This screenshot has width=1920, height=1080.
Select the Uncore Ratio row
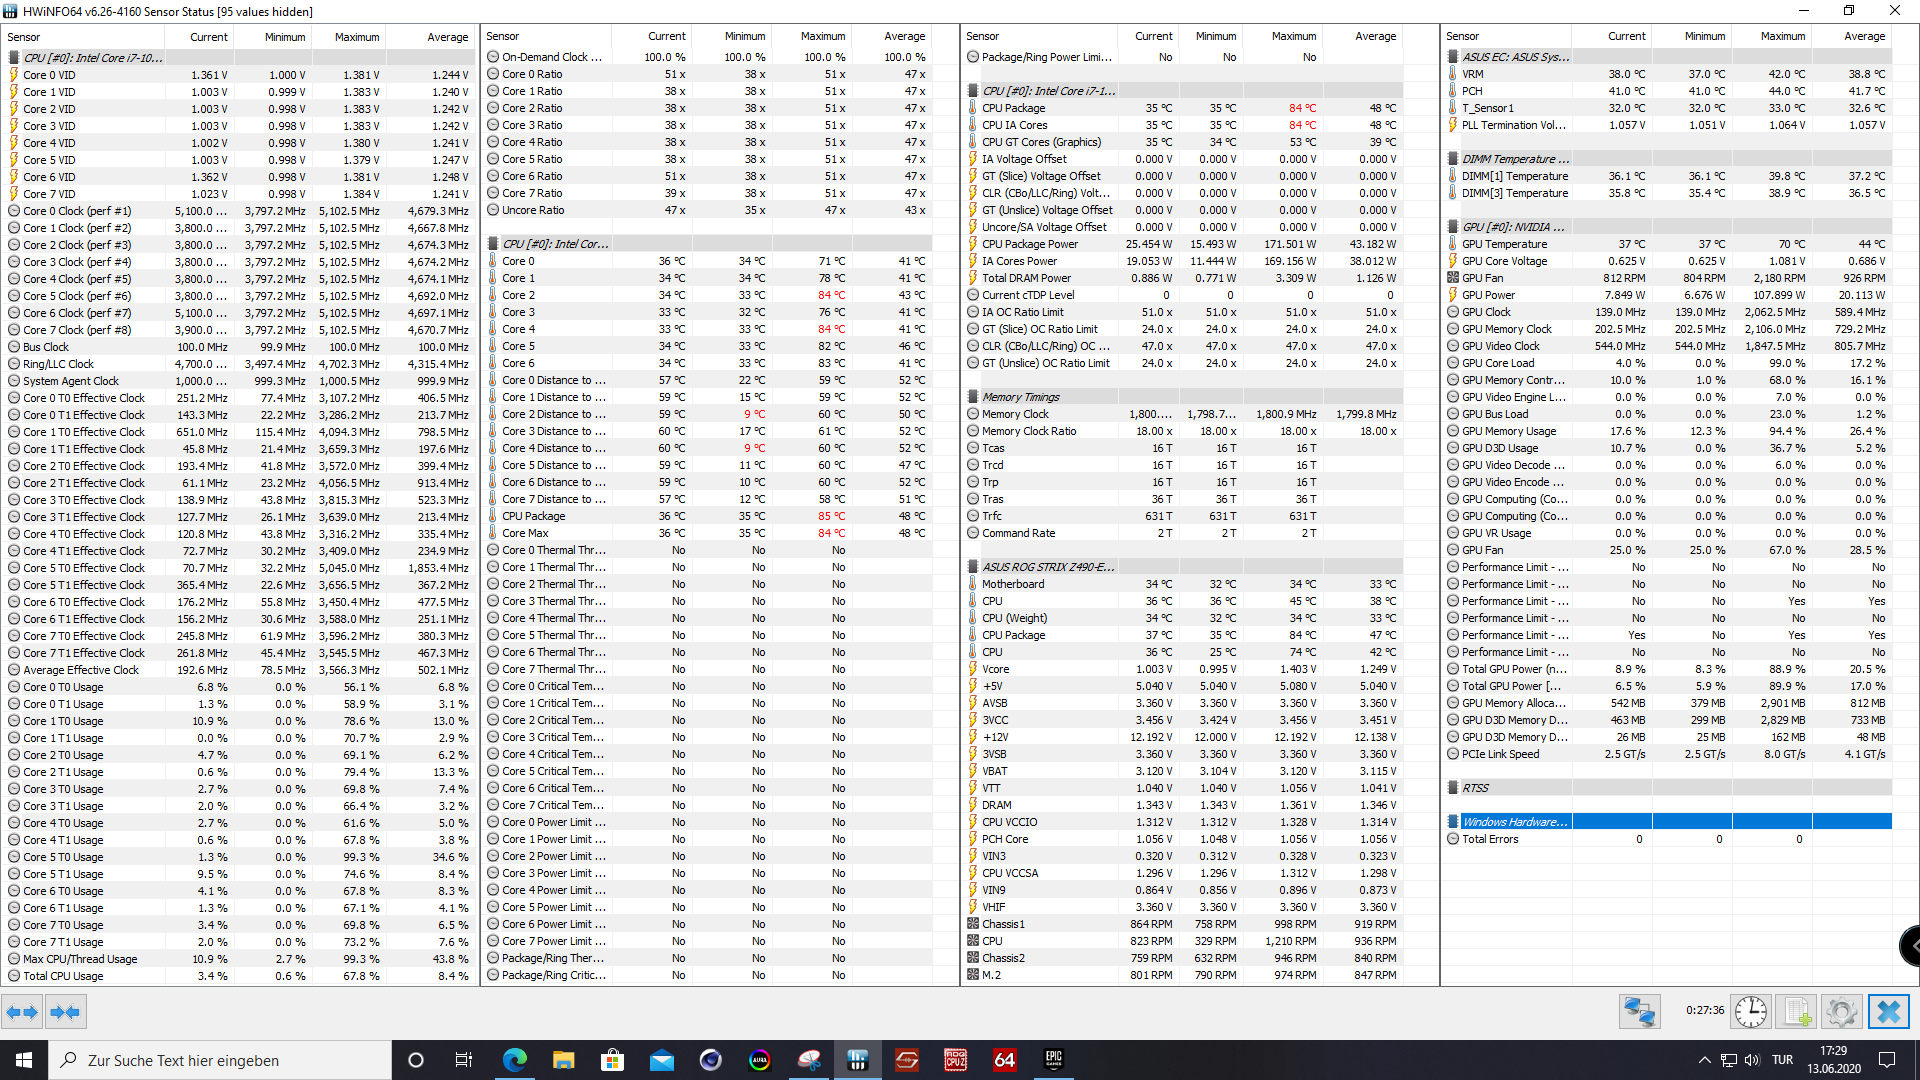pyautogui.click(x=708, y=210)
